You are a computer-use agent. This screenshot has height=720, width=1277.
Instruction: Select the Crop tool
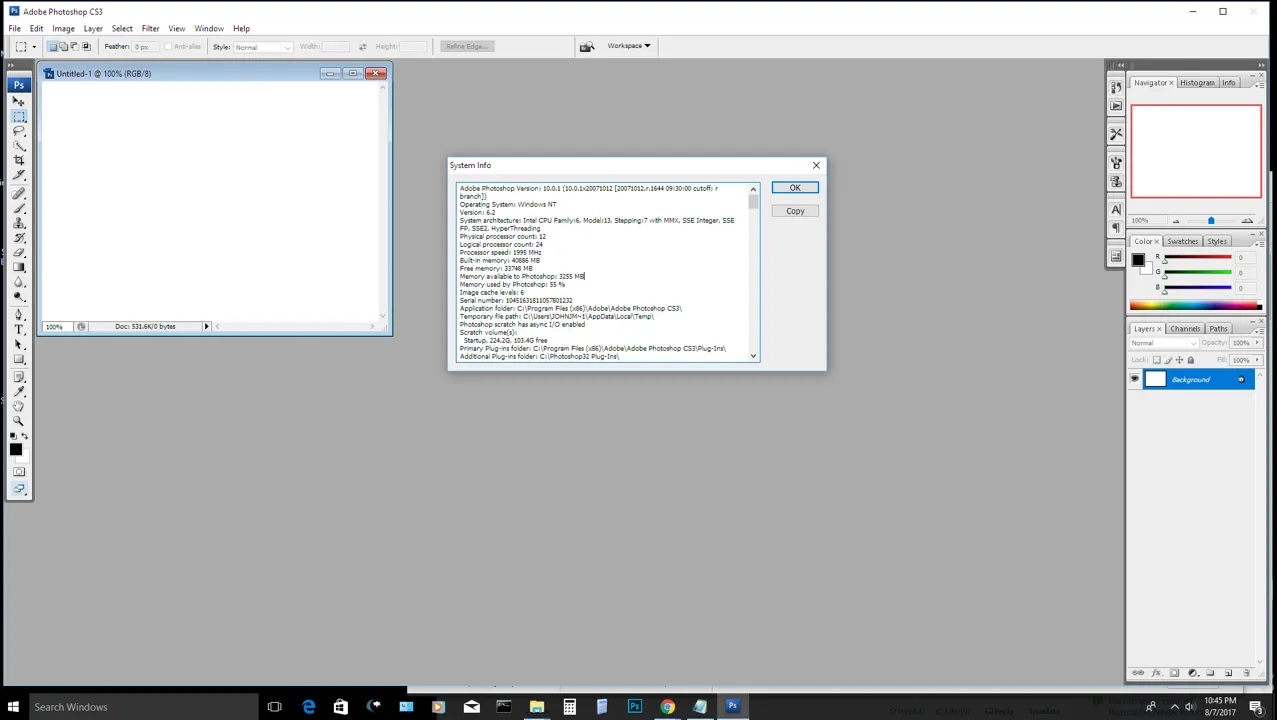click(18, 161)
